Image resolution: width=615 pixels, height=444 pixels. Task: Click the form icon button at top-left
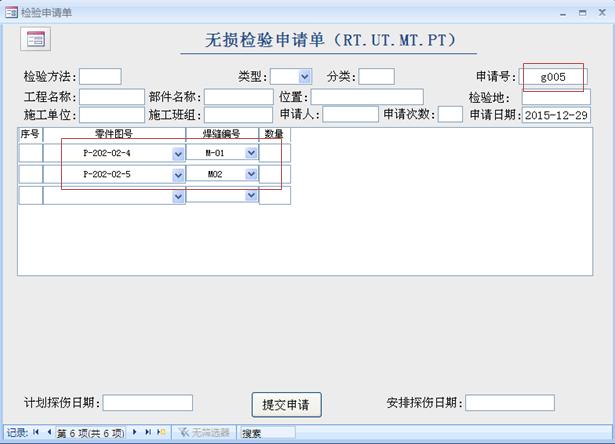pos(35,38)
